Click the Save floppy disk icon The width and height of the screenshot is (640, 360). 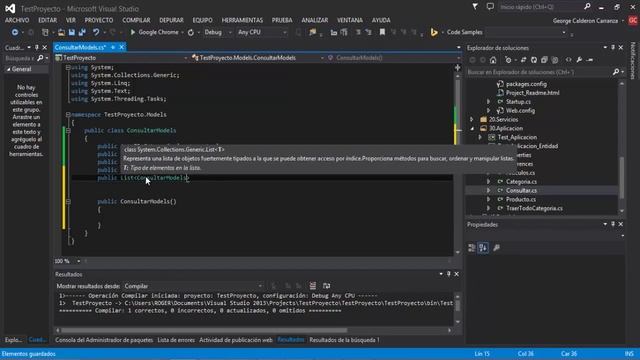(x=72, y=32)
